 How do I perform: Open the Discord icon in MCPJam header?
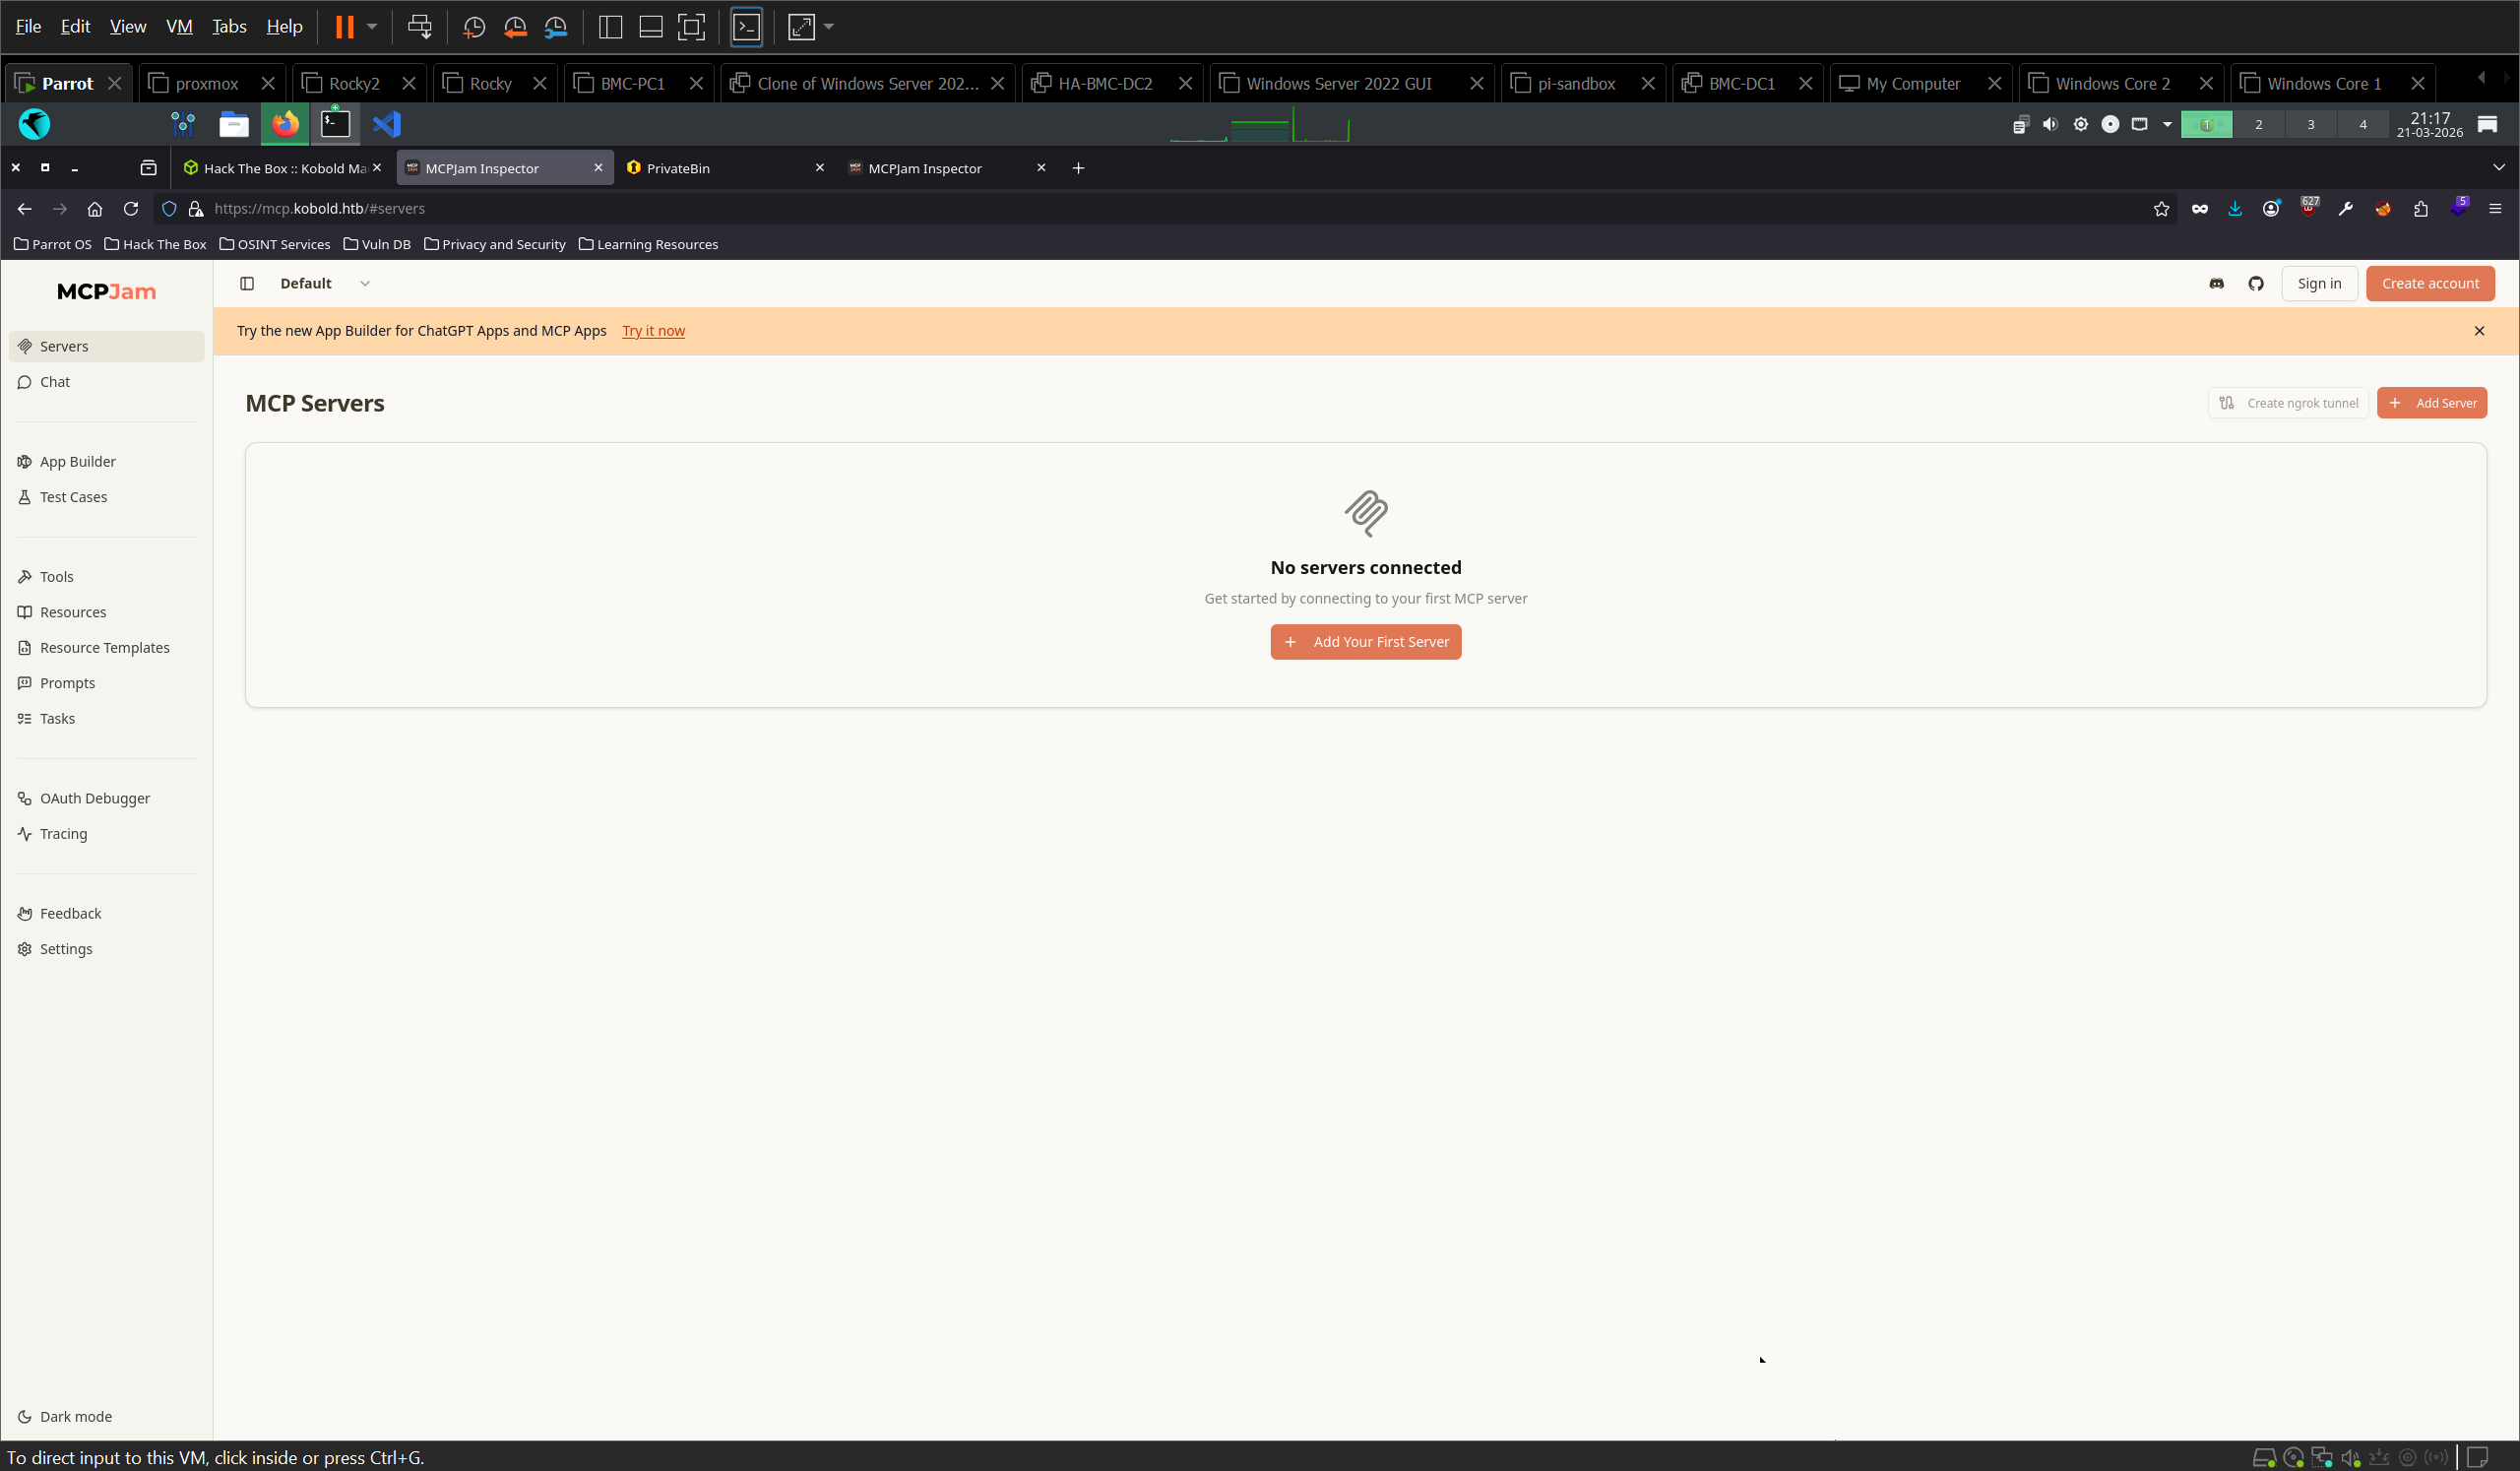point(2216,283)
